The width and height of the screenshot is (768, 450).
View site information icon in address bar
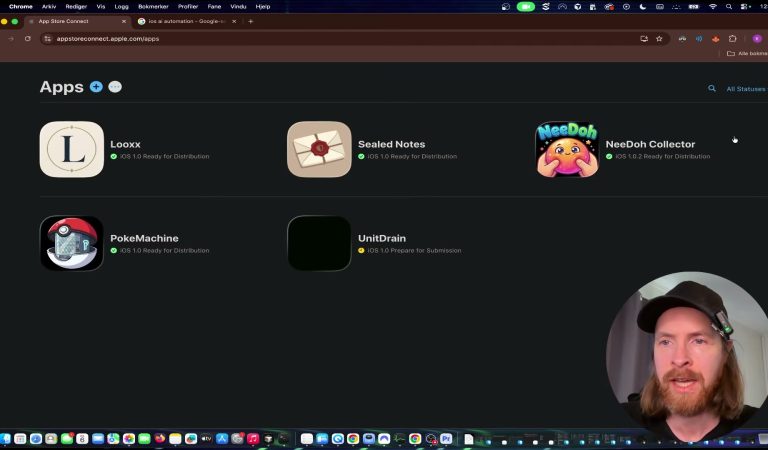pyautogui.click(x=48, y=39)
